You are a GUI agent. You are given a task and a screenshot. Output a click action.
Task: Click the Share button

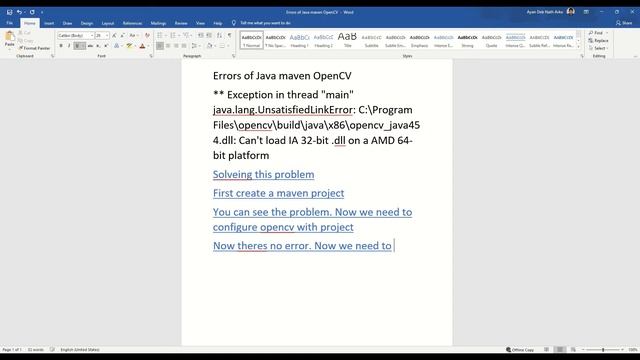624,23
